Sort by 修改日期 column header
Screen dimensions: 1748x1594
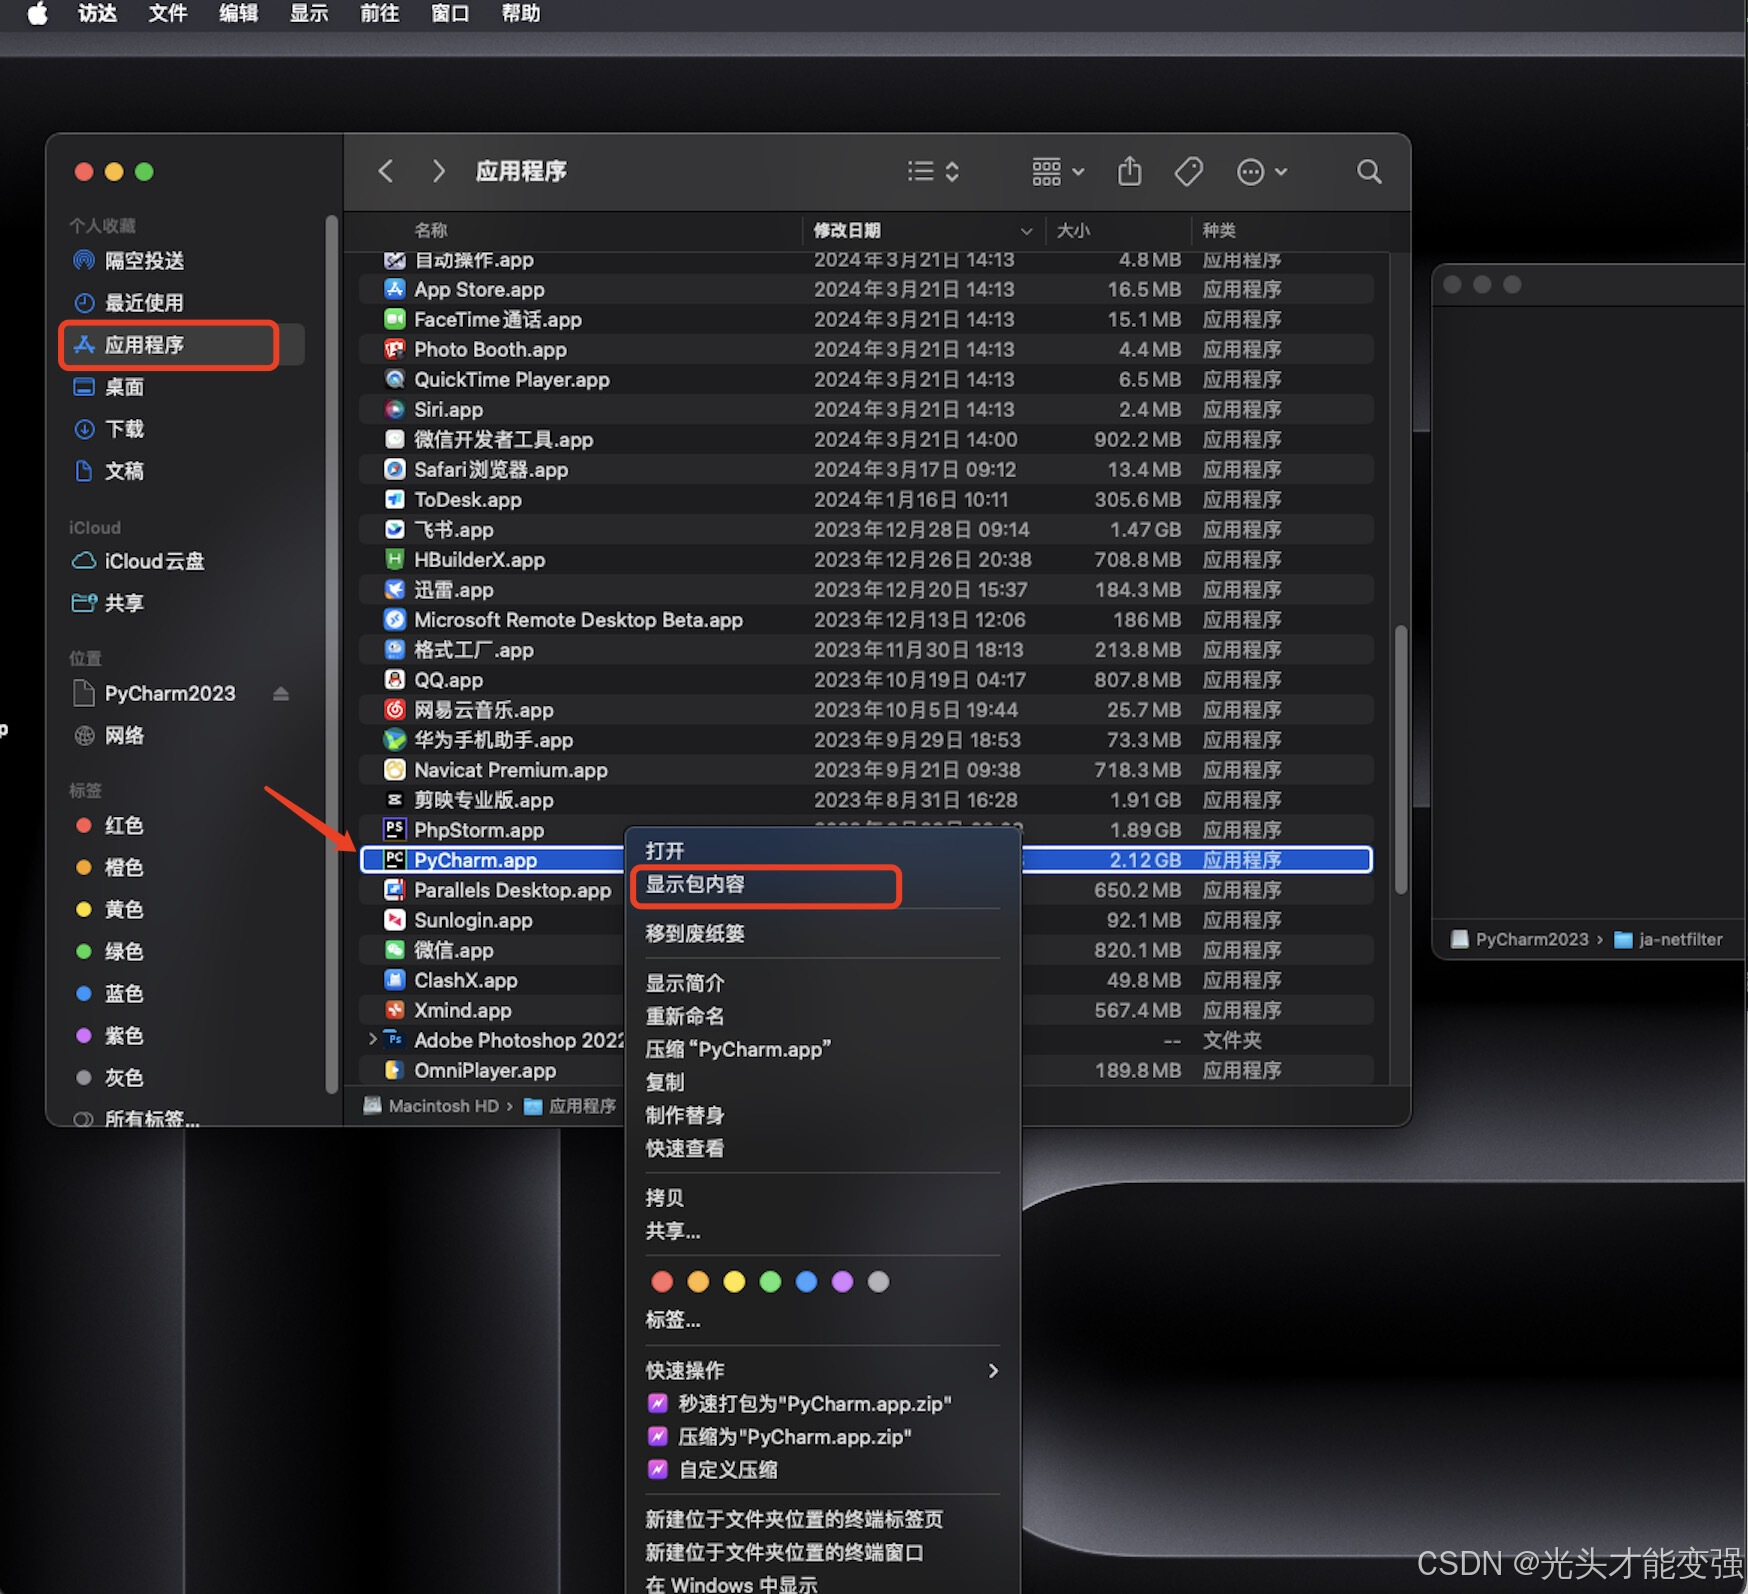coord(923,230)
